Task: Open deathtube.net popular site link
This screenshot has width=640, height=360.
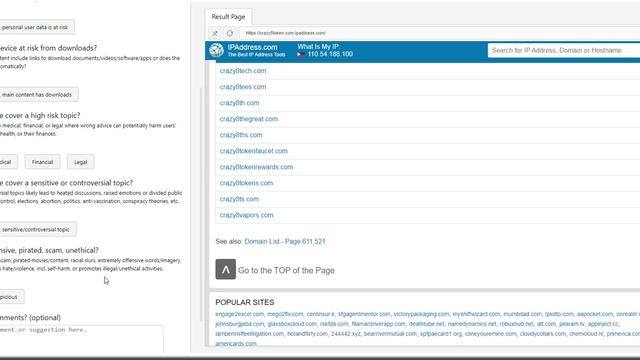Action: (426, 324)
